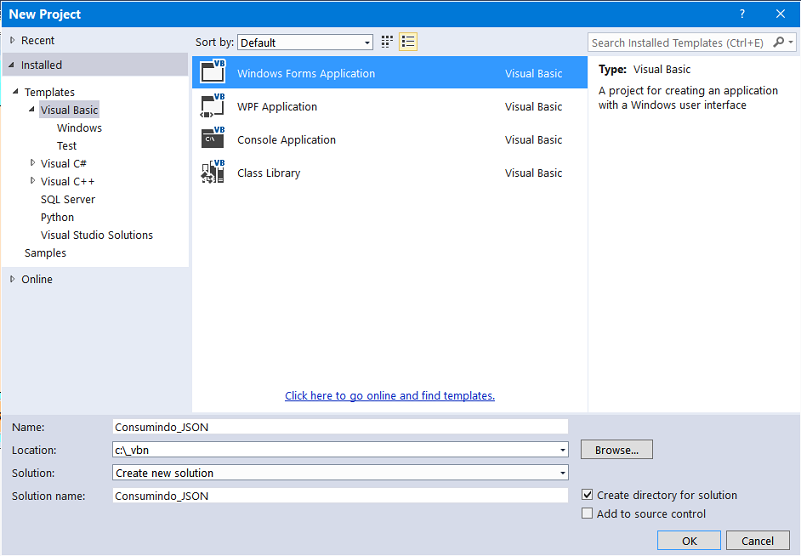Viewport: 801px width, 556px height.
Task: Open the Sort by Default dropdown
Action: point(305,42)
